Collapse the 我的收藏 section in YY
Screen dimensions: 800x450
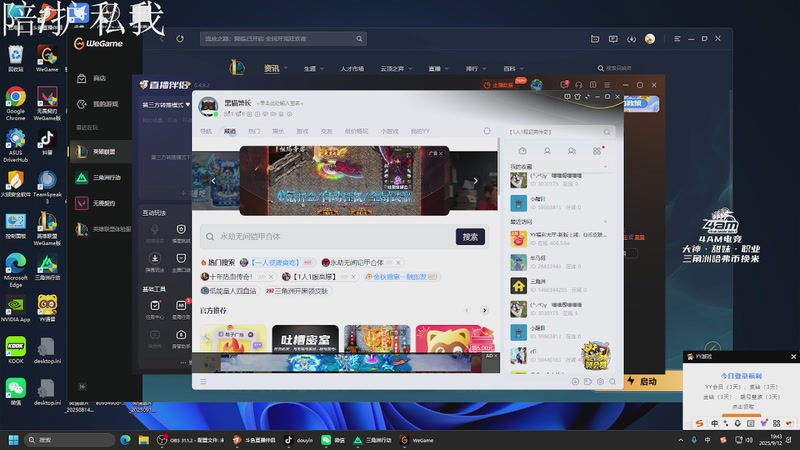[606, 167]
